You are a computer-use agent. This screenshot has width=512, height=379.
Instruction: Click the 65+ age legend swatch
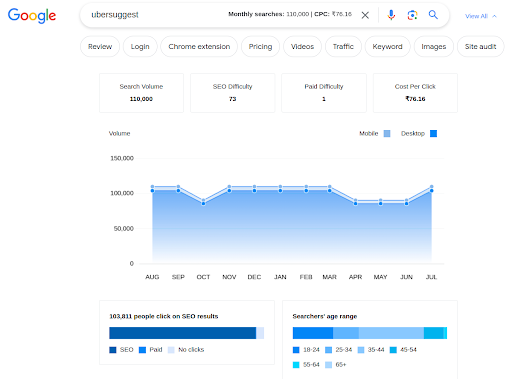coord(328,365)
